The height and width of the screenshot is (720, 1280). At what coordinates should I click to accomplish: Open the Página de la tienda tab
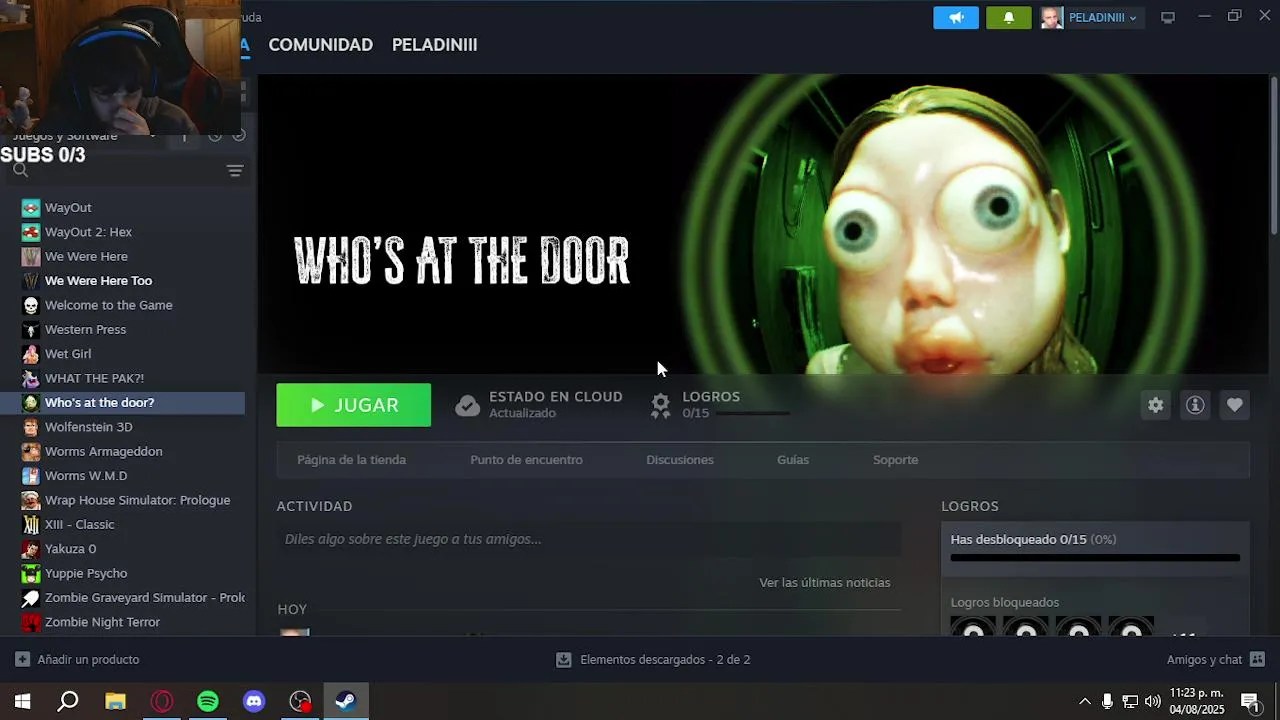(x=351, y=460)
